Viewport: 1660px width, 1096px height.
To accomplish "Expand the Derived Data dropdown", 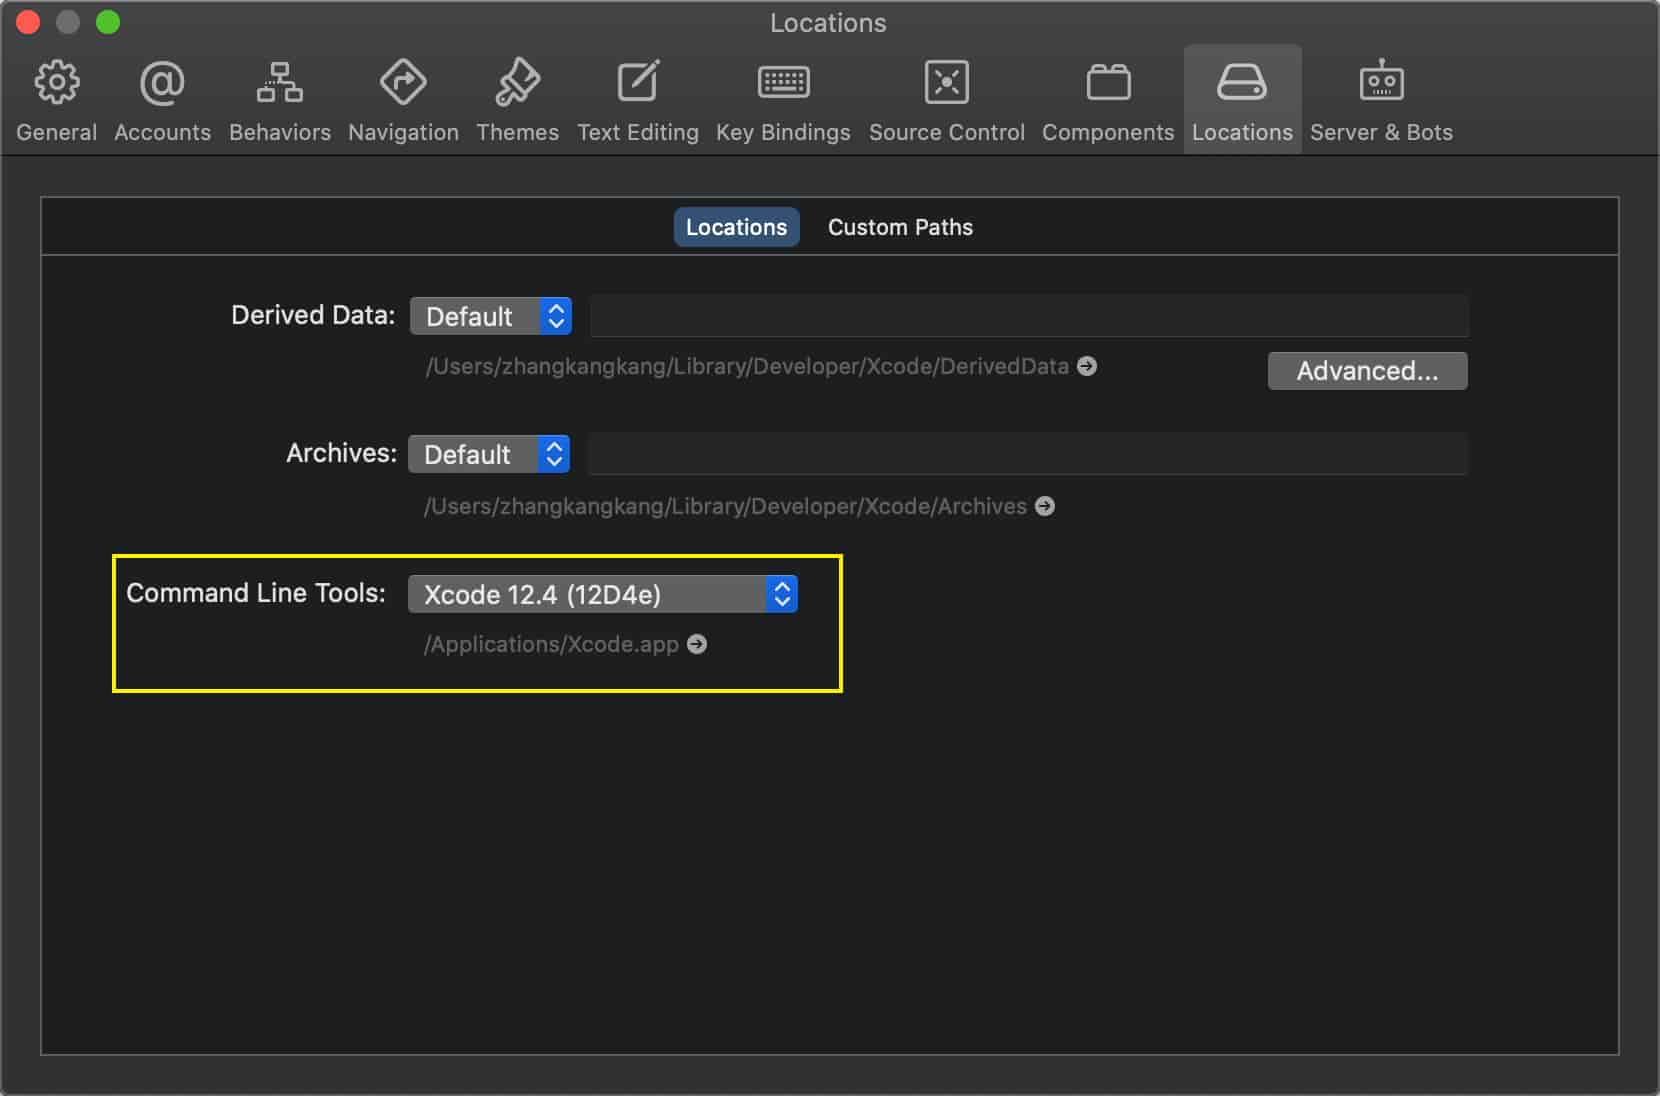I will [491, 317].
